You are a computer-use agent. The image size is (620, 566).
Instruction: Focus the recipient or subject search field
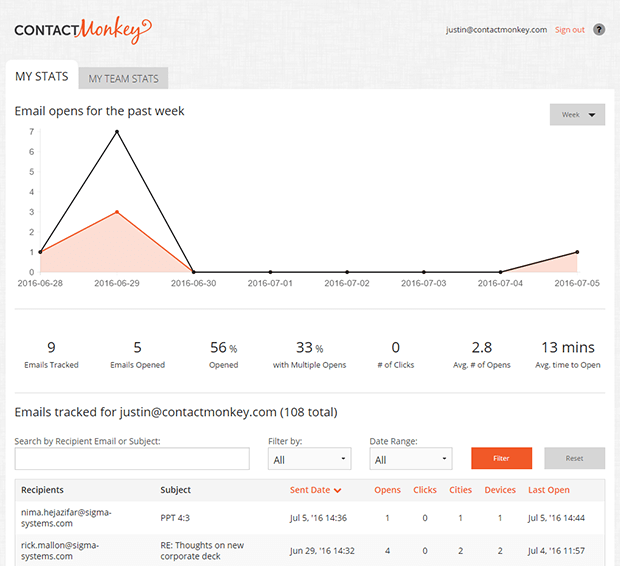pos(132,459)
